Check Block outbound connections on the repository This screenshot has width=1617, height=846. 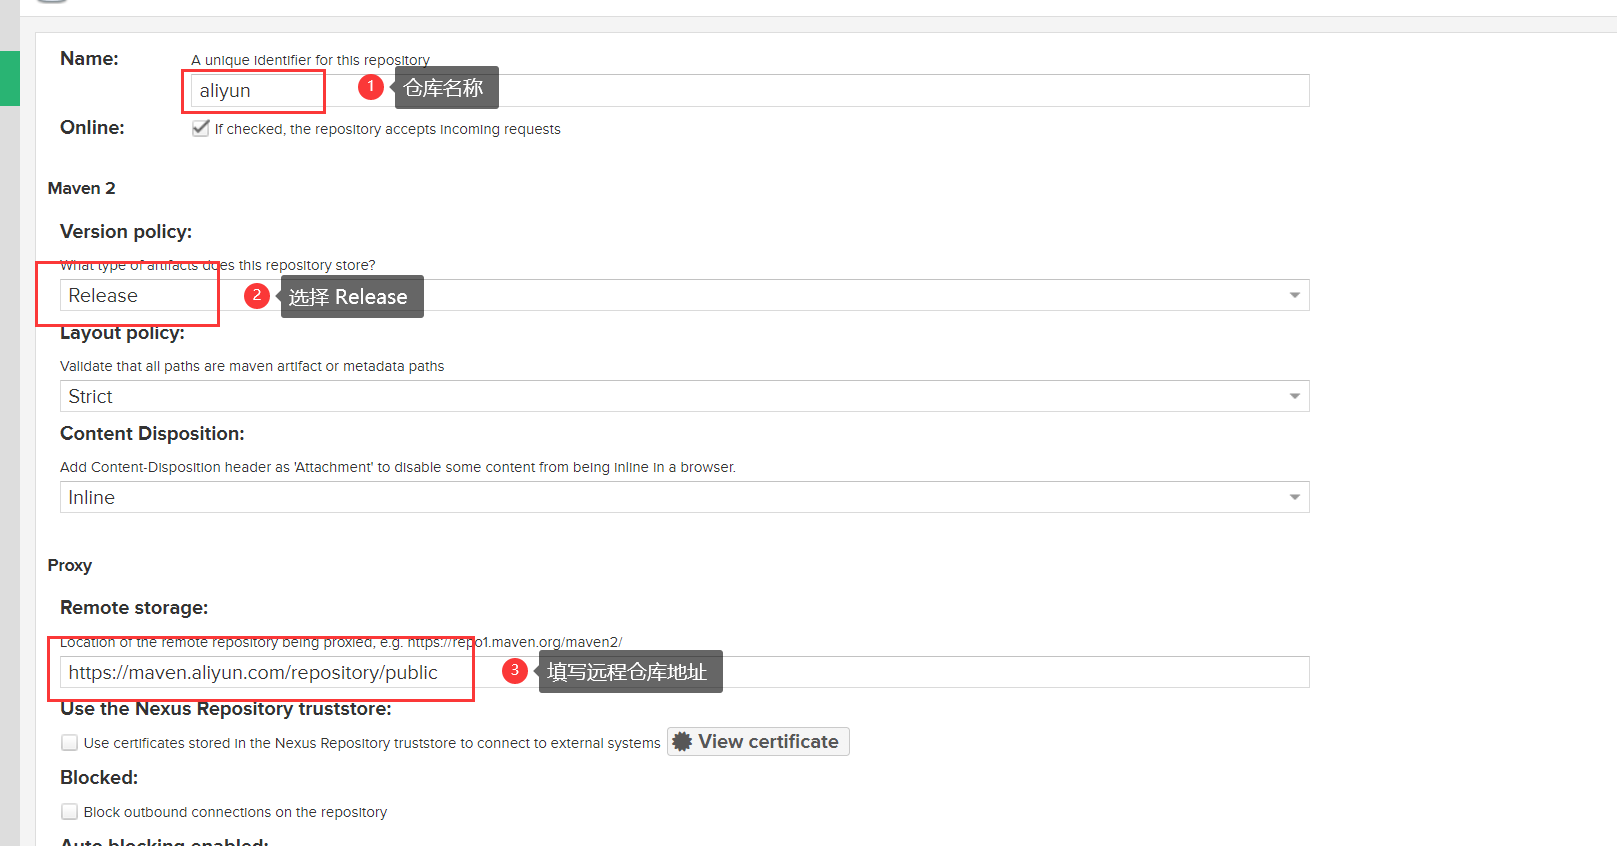(x=69, y=812)
